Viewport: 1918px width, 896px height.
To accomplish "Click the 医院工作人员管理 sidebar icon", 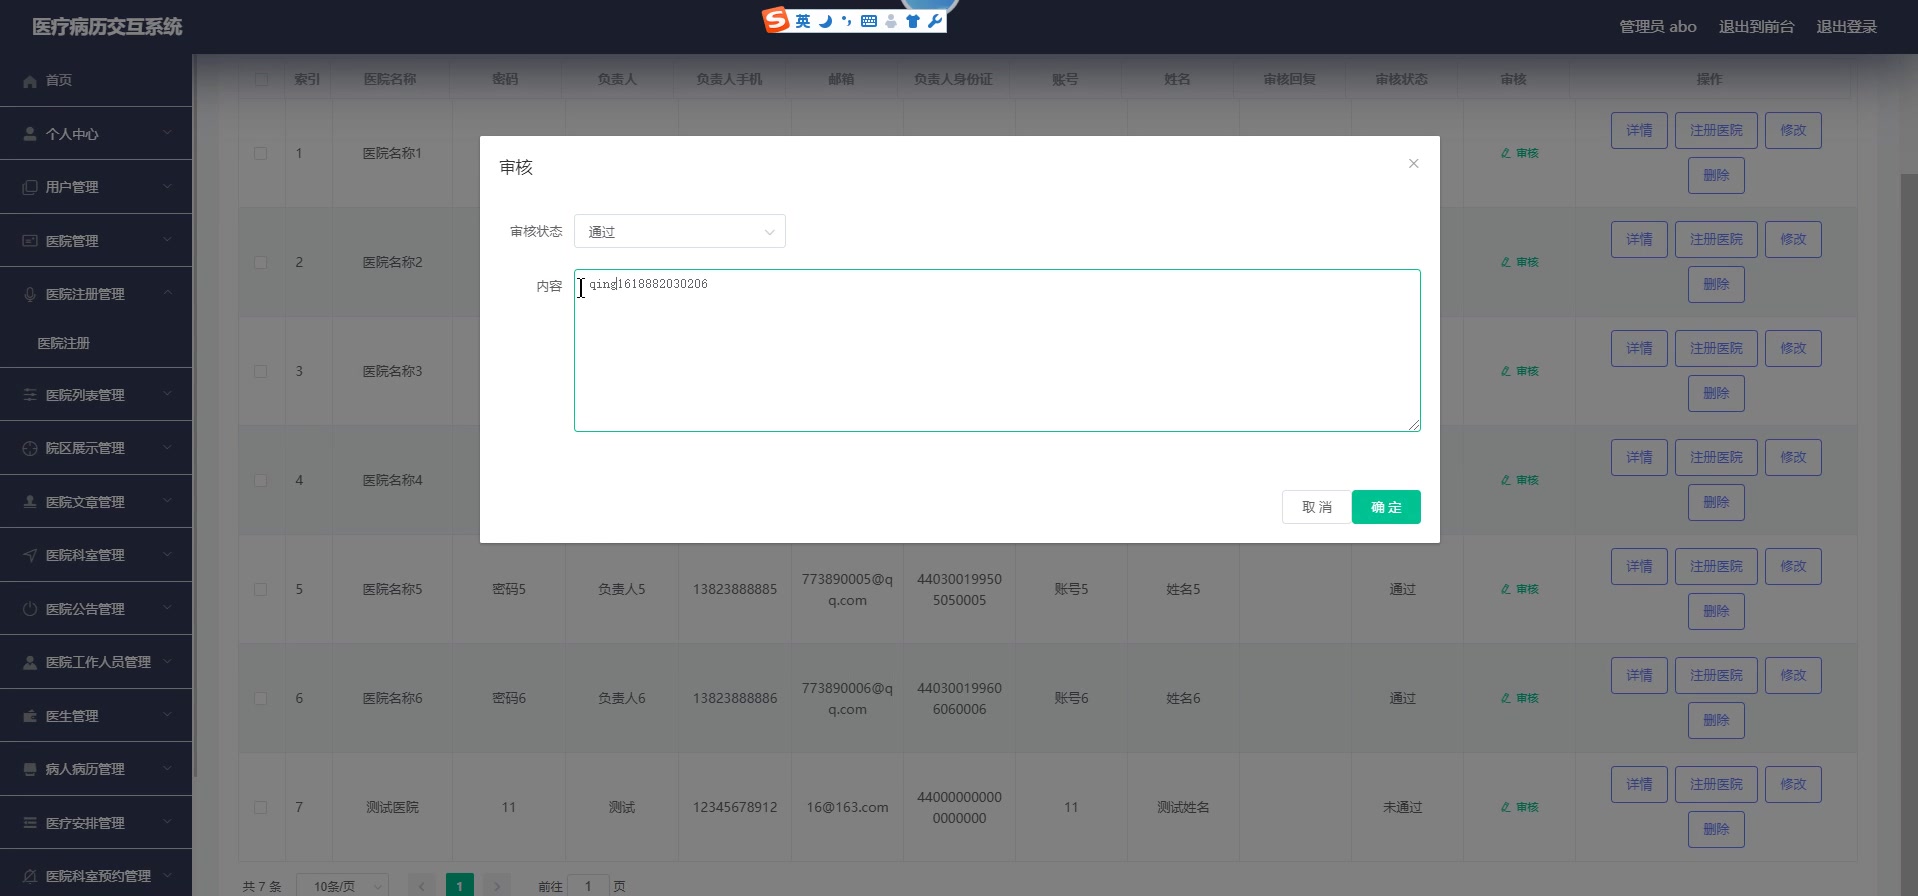I will pyautogui.click(x=30, y=662).
